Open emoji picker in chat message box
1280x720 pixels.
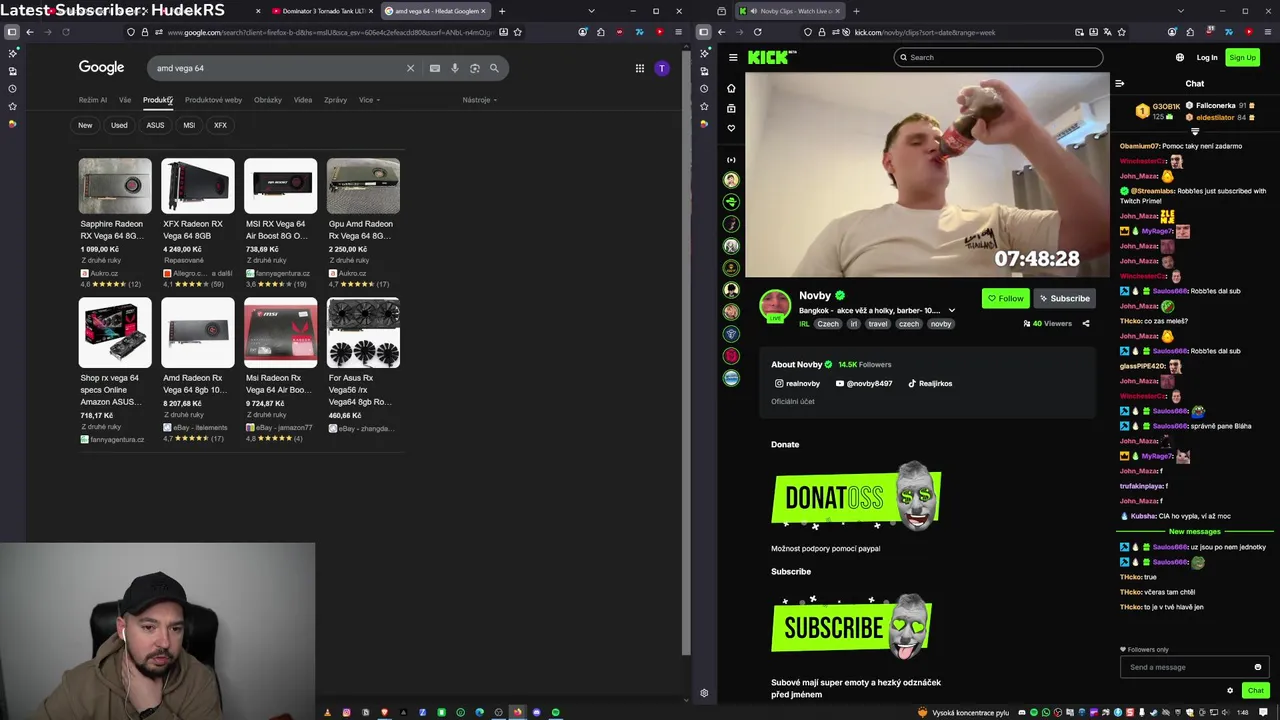point(1258,667)
